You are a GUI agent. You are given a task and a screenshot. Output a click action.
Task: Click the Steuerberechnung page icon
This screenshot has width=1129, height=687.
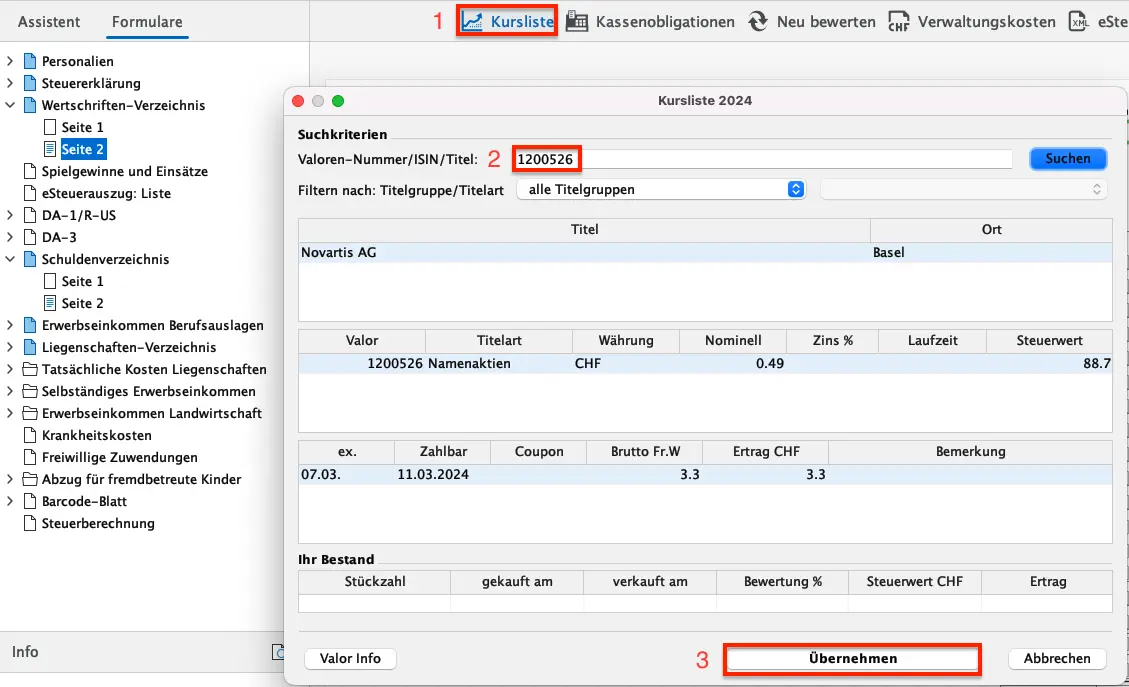pos(29,523)
